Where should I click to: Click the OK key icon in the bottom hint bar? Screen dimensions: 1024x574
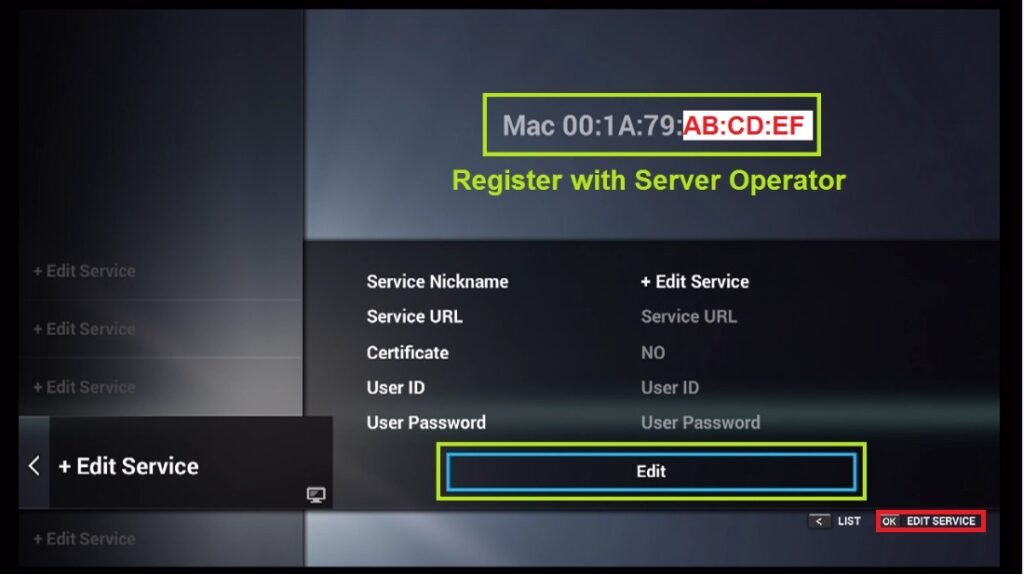tap(889, 521)
